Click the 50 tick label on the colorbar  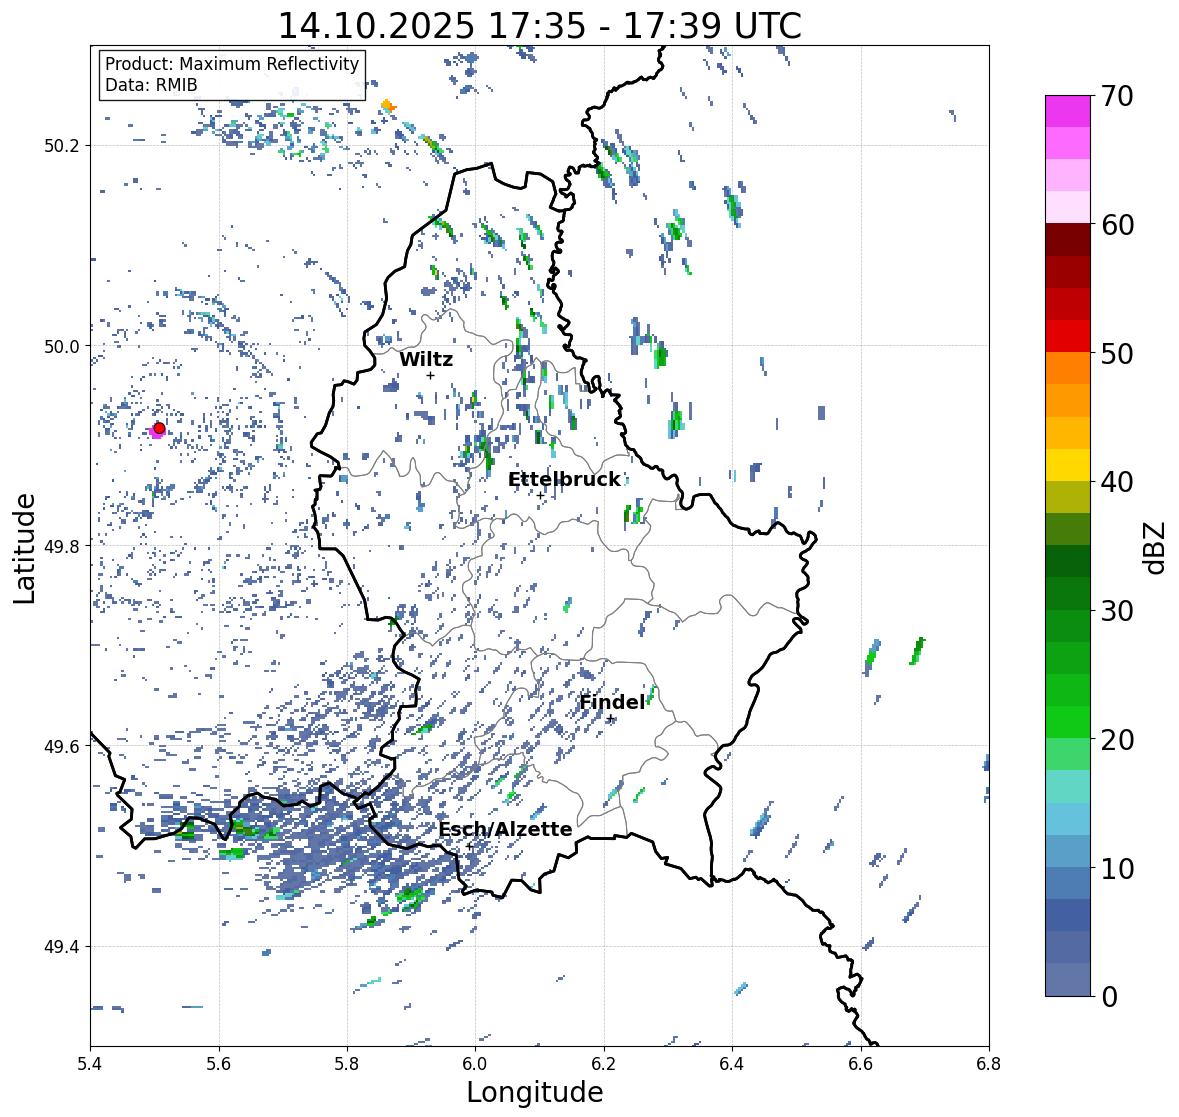coord(1117,353)
